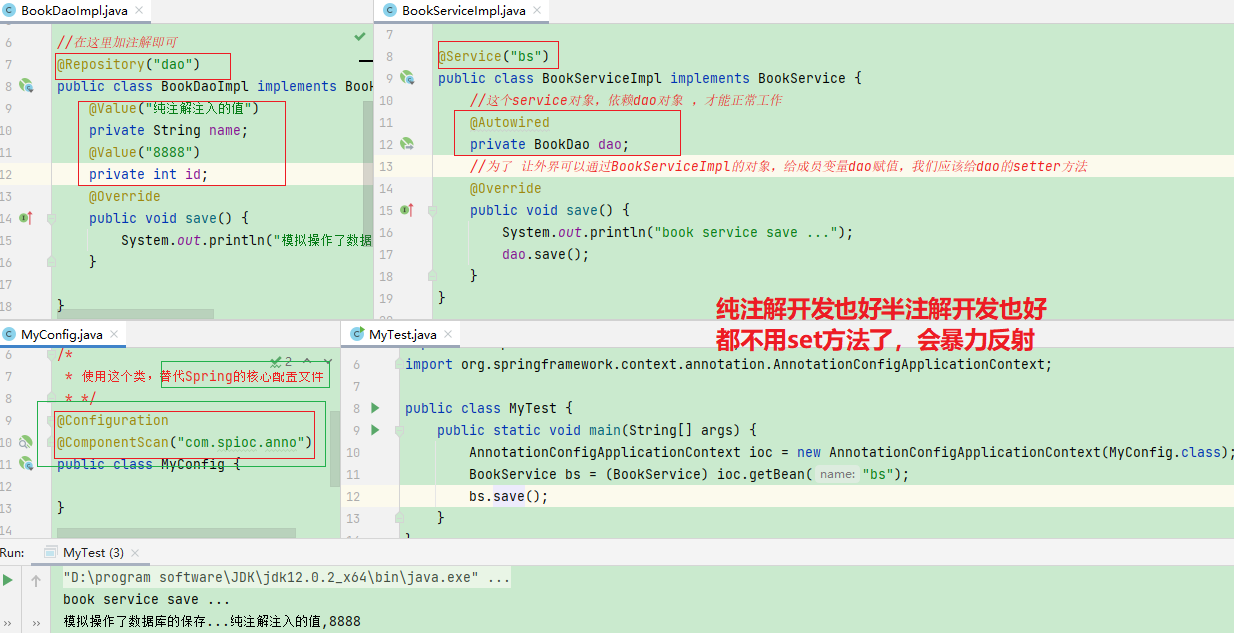Click 'private String name;' in BookDaoImpl
This screenshot has width=1234, height=633.
(x=169, y=130)
